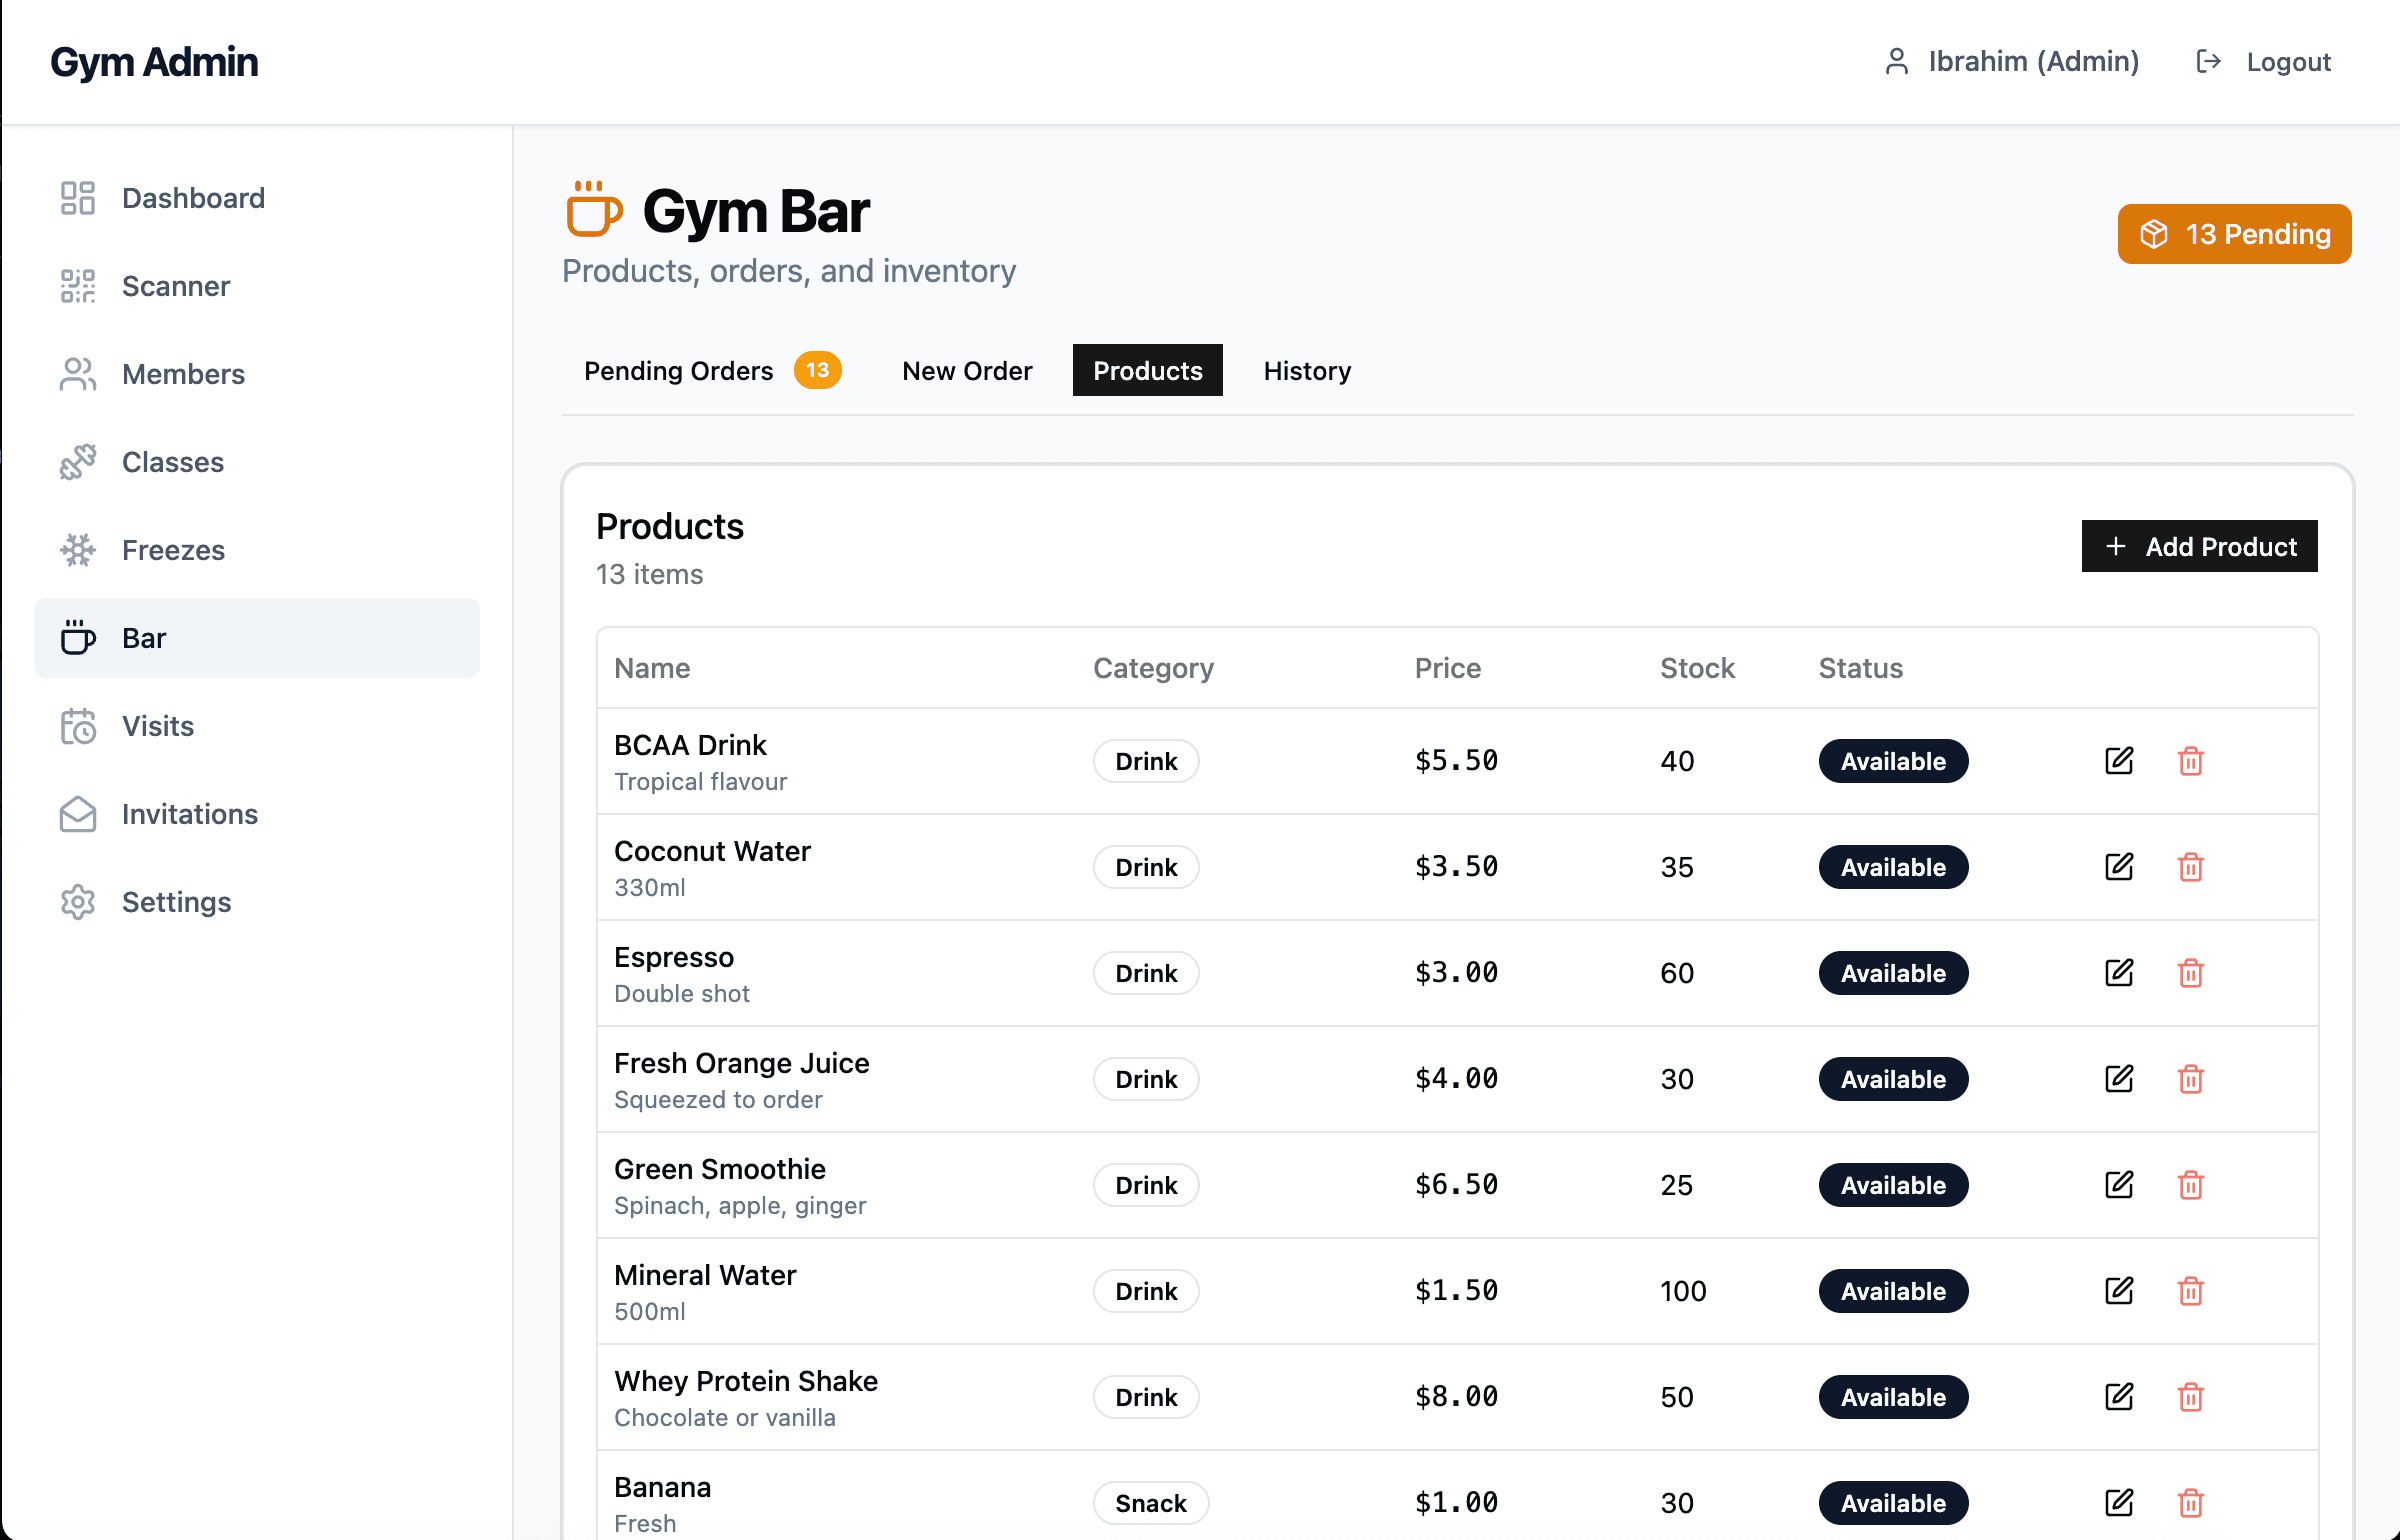This screenshot has width=2400, height=1540.
Task: Edit the Espresso product row
Action: [2119, 973]
